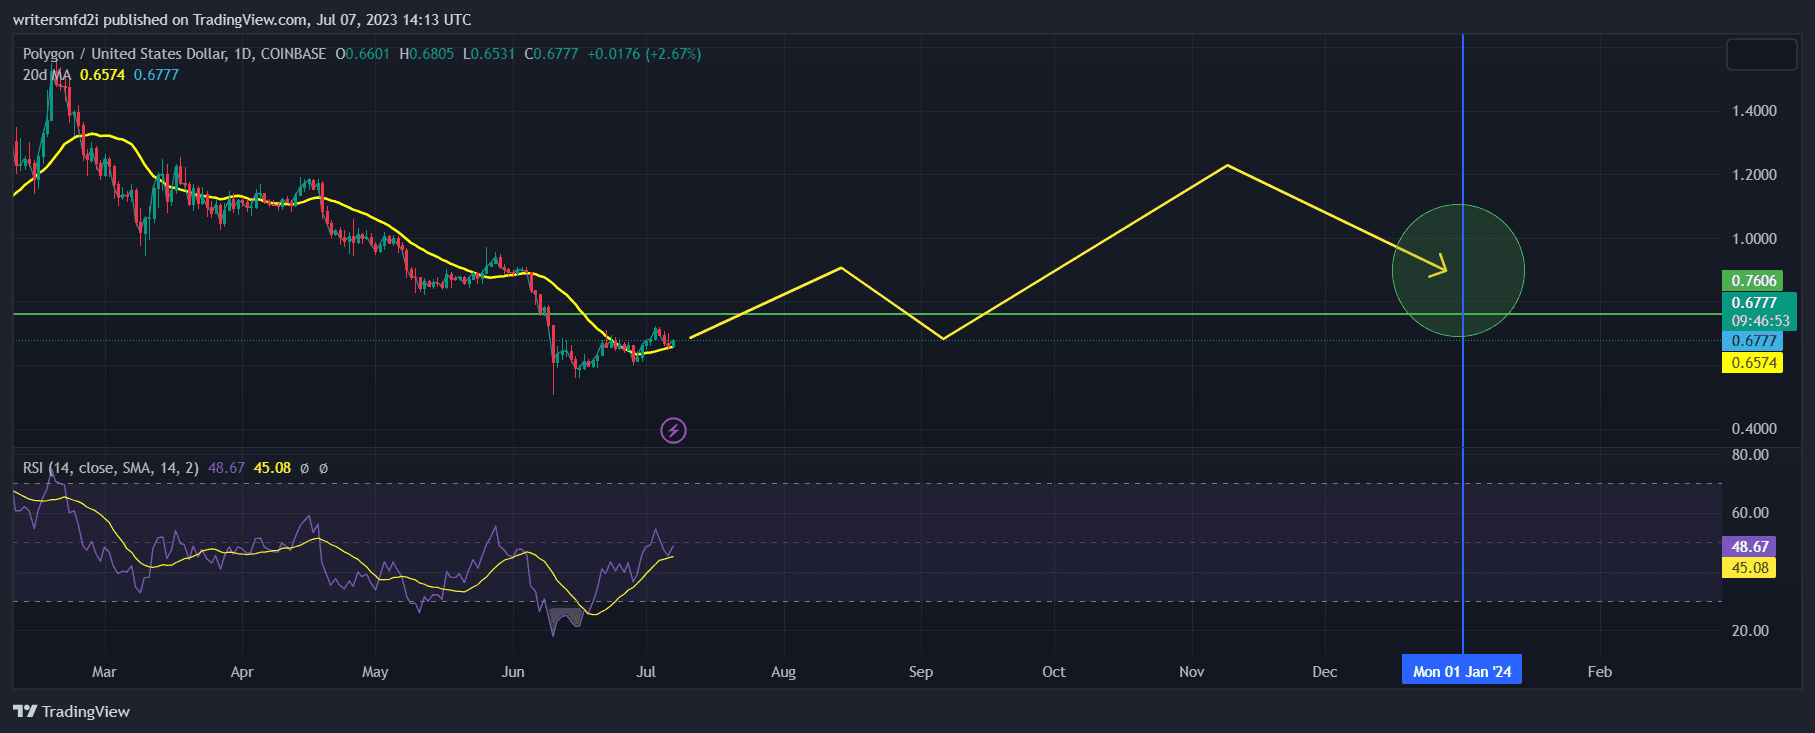Click the yellow projection peak near November
Viewport: 1815px width, 733px height.
click(1227, 165)
